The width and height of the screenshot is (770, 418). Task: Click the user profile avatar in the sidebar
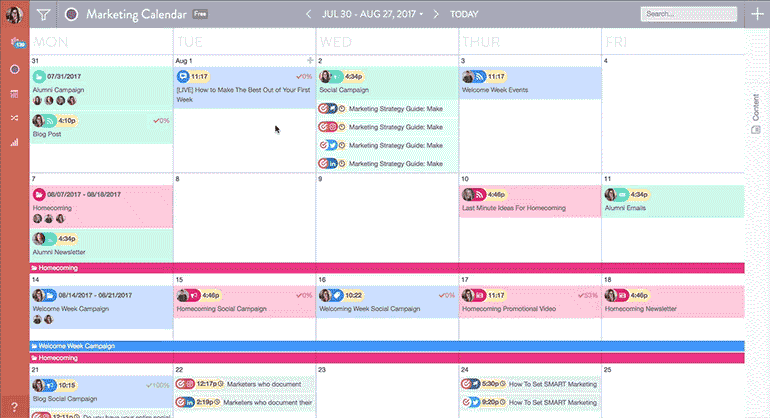pos(14,14)
